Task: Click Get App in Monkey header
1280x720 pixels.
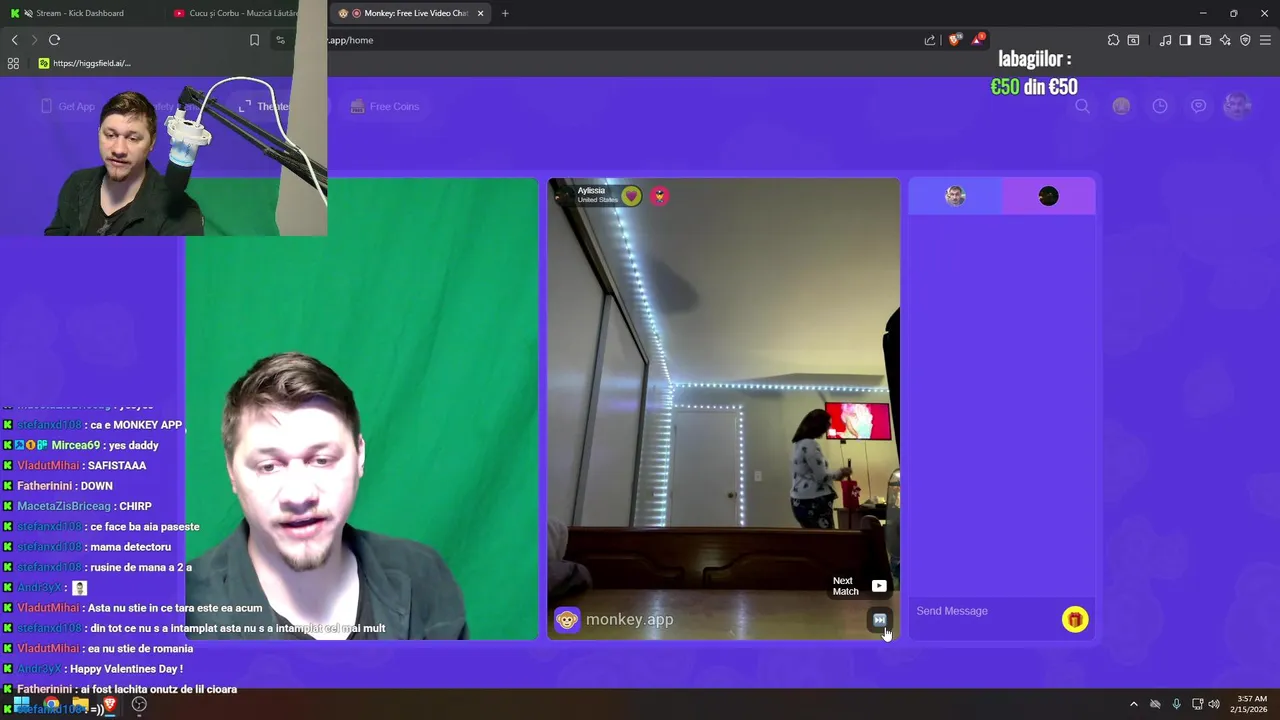Action: (68, 106)
